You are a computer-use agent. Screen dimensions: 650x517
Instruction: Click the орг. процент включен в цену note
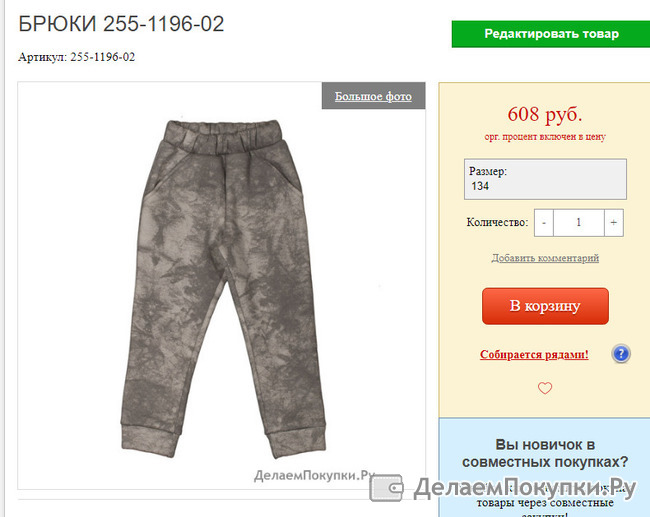545,137
